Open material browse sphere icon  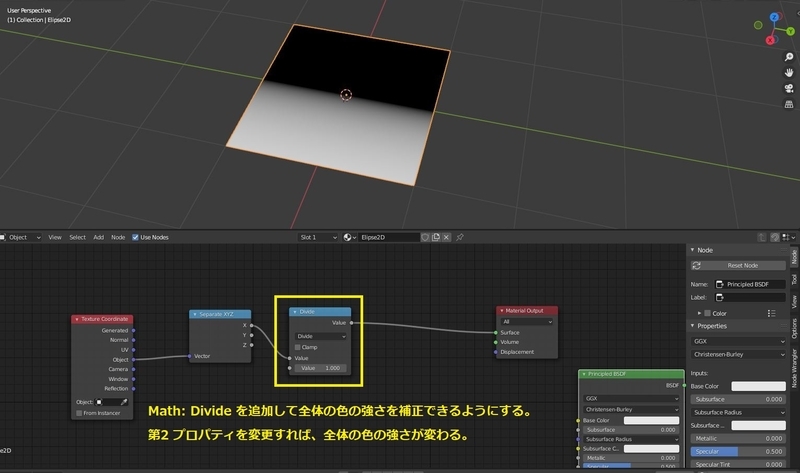[x=349, y=237]
